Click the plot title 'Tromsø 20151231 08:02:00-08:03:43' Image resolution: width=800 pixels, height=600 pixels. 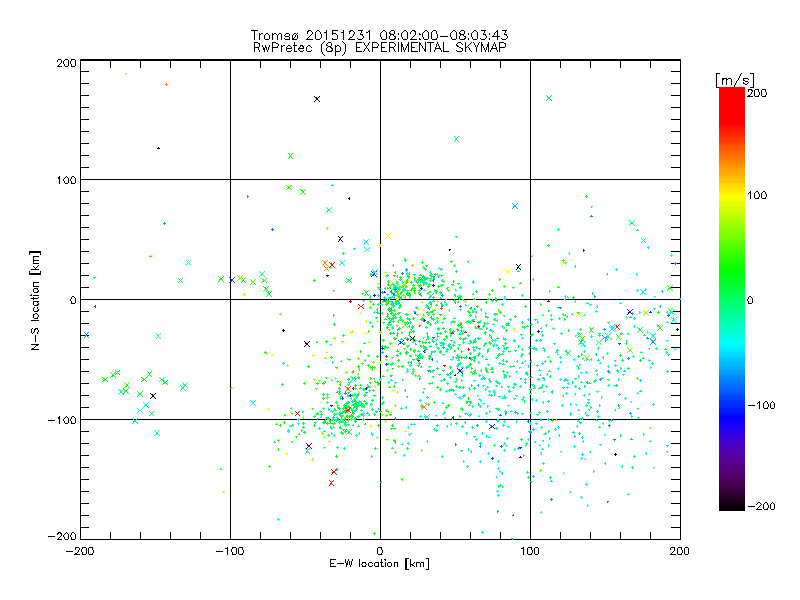pos(379,35)
